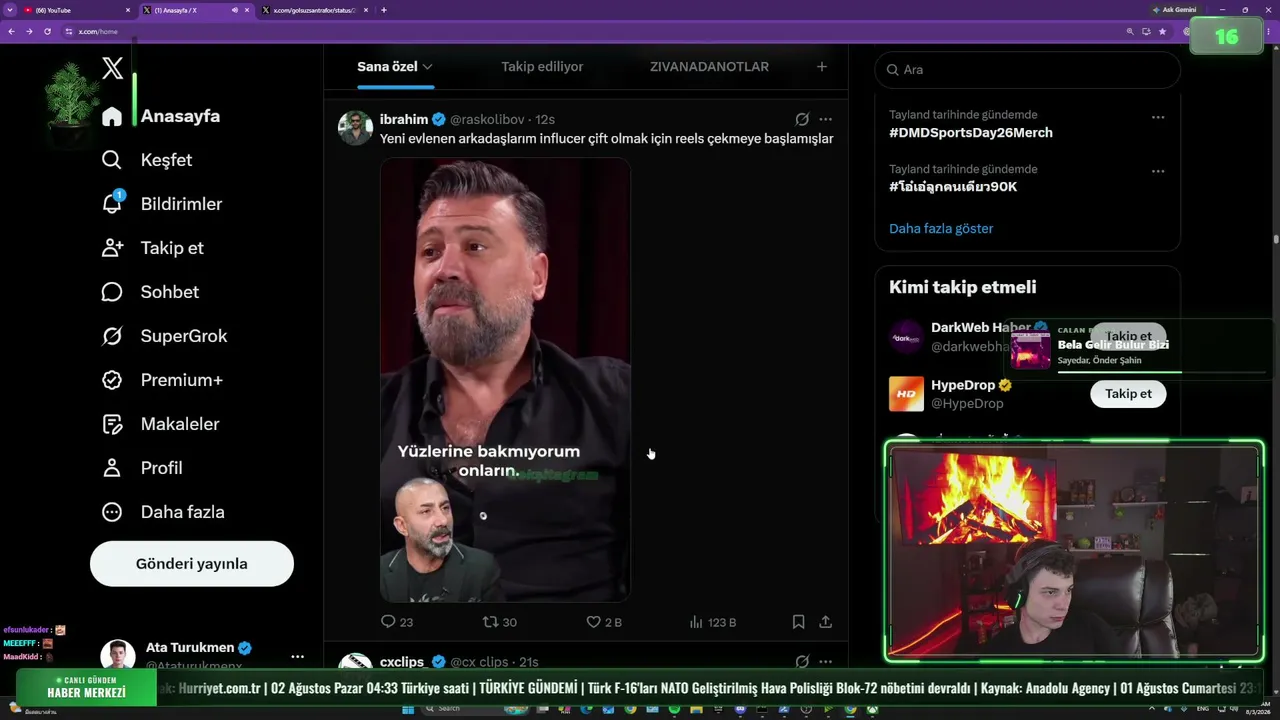Open options for #DMDSportsDay26Merch trend
Viewport: 1280px width, 720px height.
tap(1158, 117)
